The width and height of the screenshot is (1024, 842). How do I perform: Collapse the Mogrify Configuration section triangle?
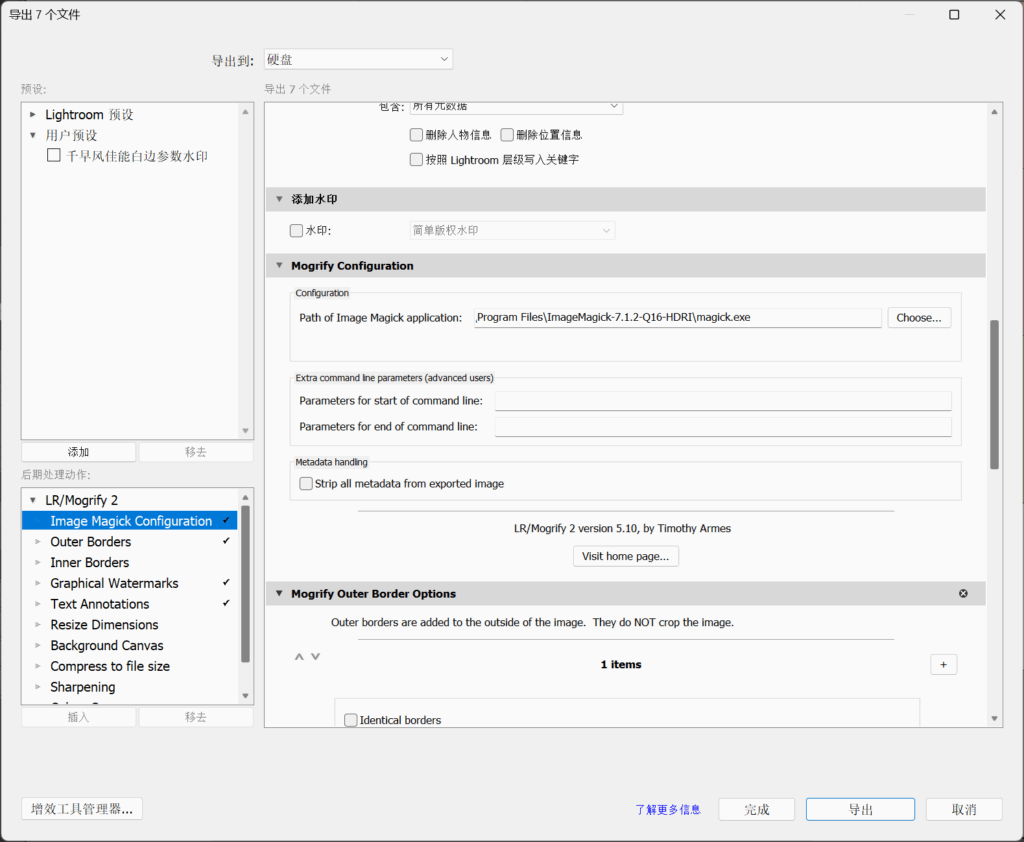(x=279, y=266)
